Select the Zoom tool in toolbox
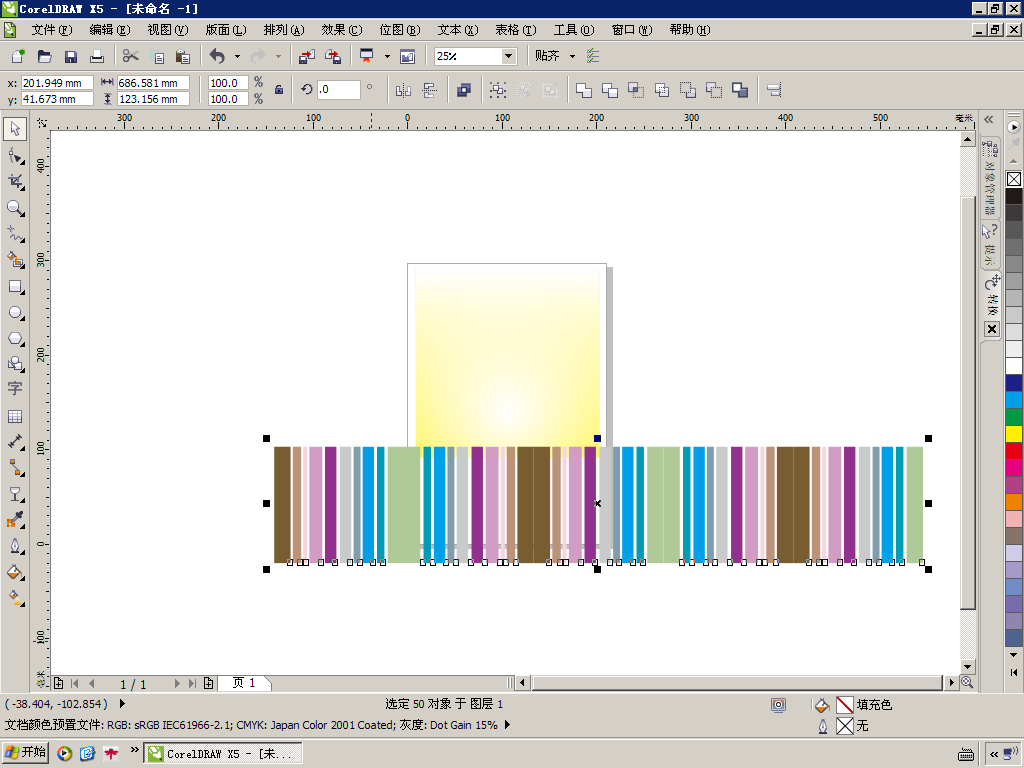This screenshot has height=768, width=1024. [x=16, y=208]
